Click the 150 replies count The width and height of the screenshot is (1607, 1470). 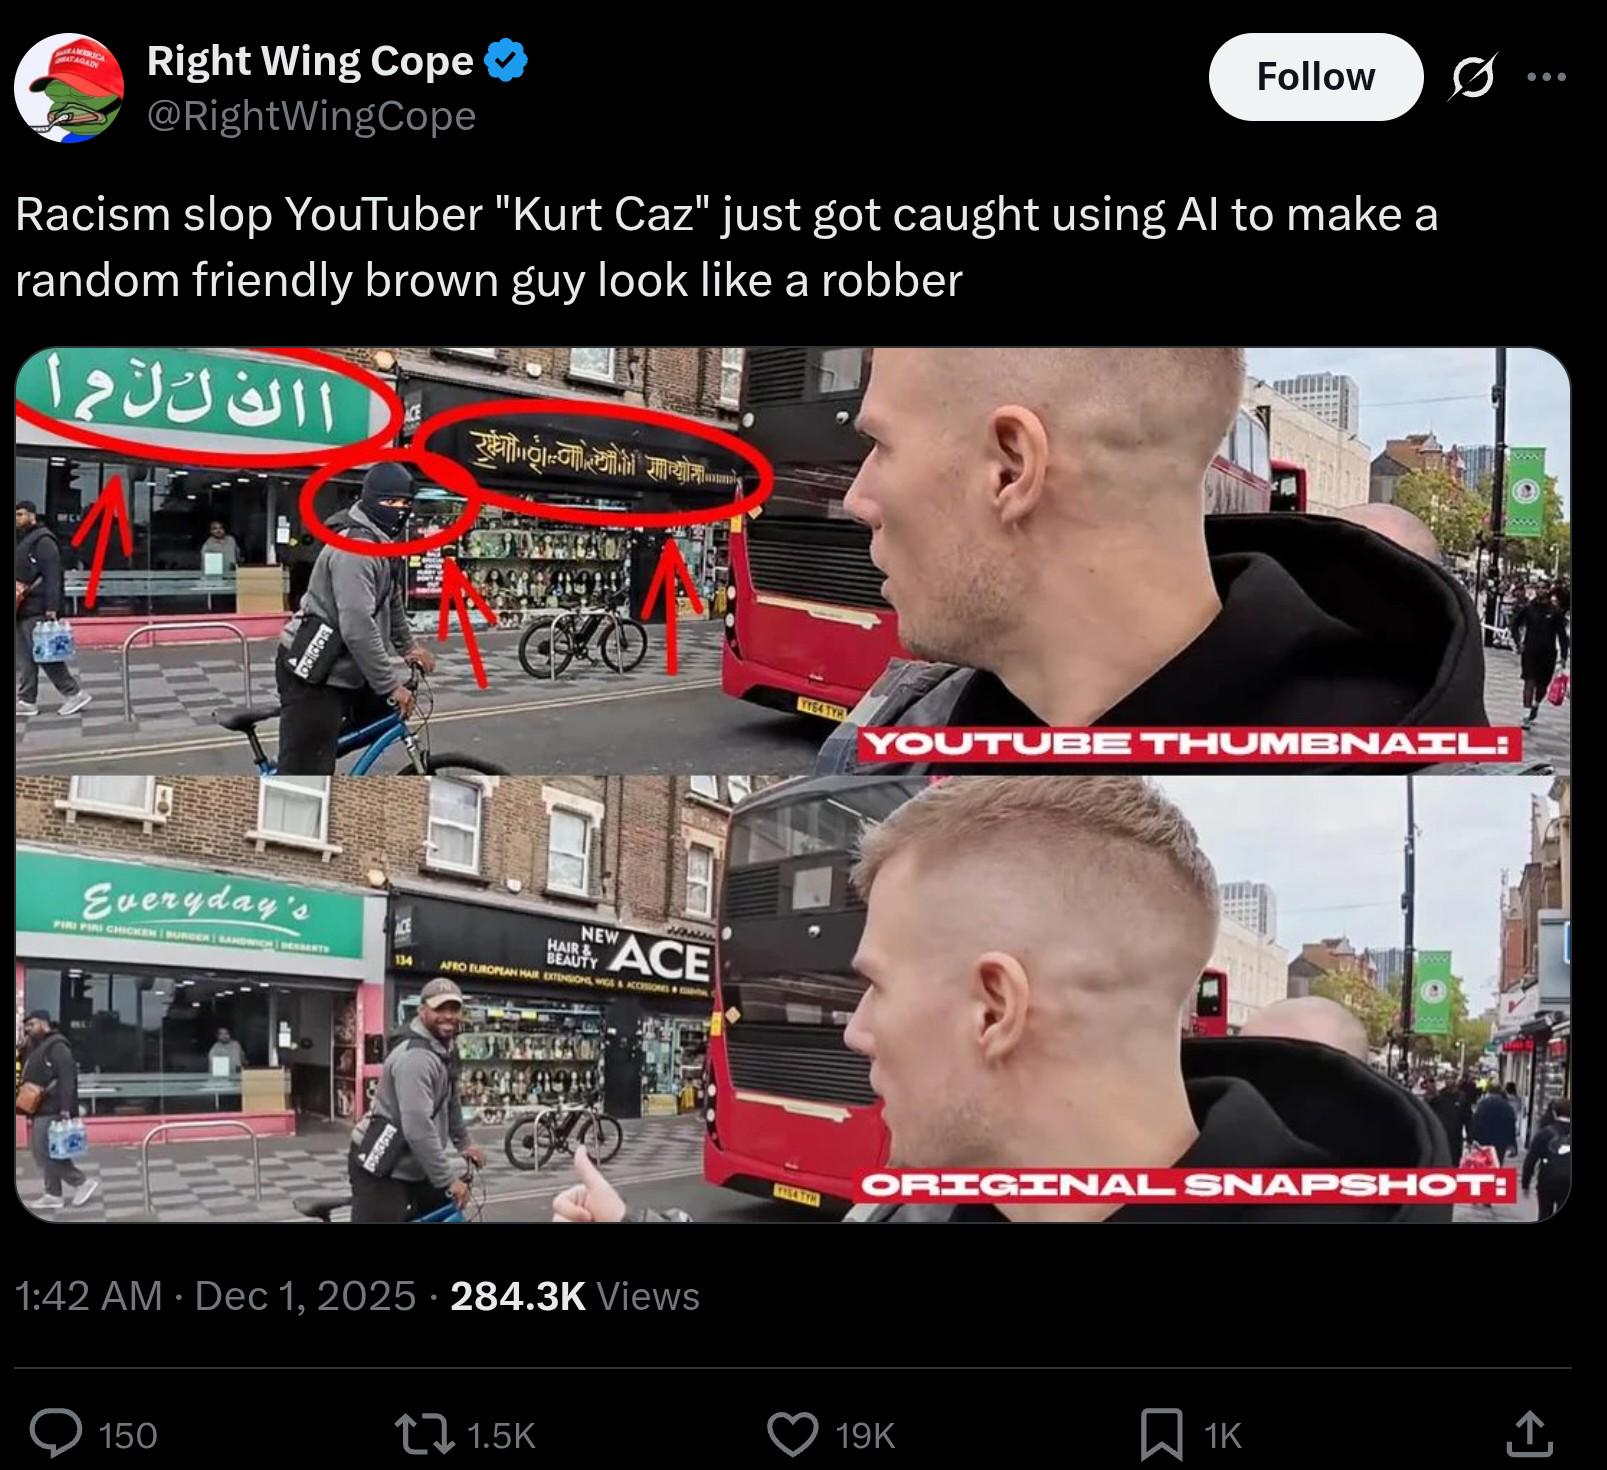[x=128, y=1436]
